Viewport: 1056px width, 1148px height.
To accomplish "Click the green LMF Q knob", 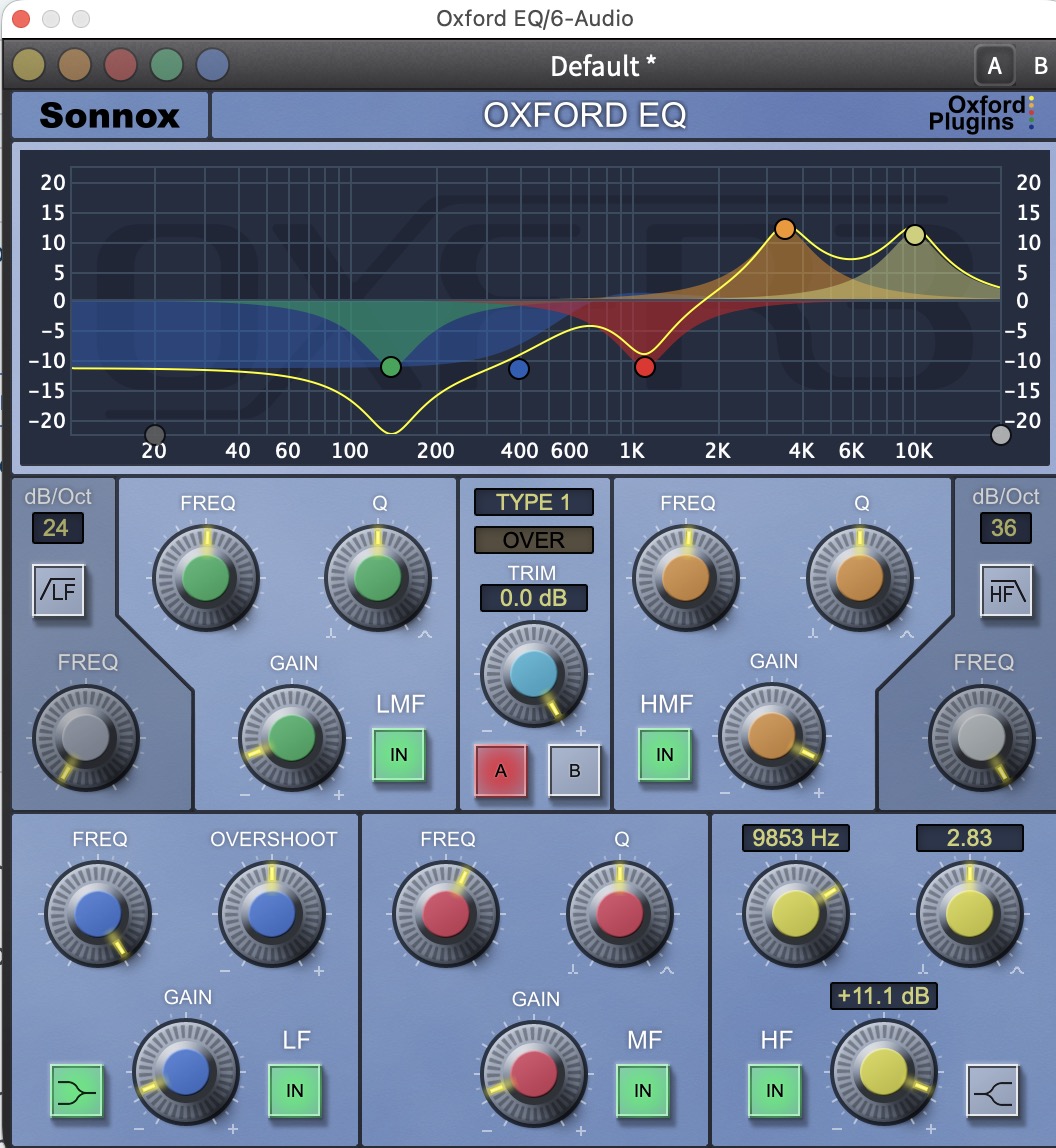I will (378, 578).
